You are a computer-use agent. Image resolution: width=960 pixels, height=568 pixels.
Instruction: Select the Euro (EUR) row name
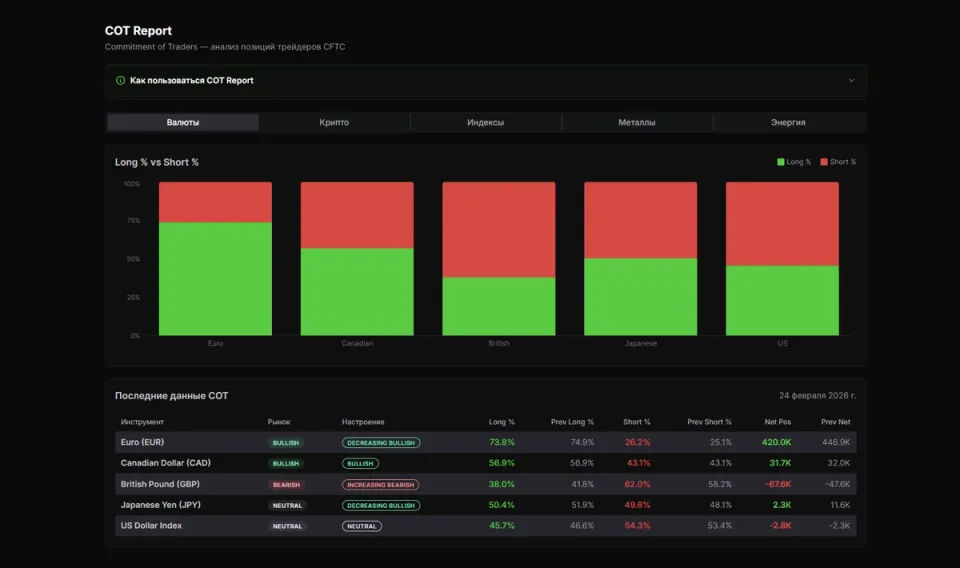click(142, 442)
